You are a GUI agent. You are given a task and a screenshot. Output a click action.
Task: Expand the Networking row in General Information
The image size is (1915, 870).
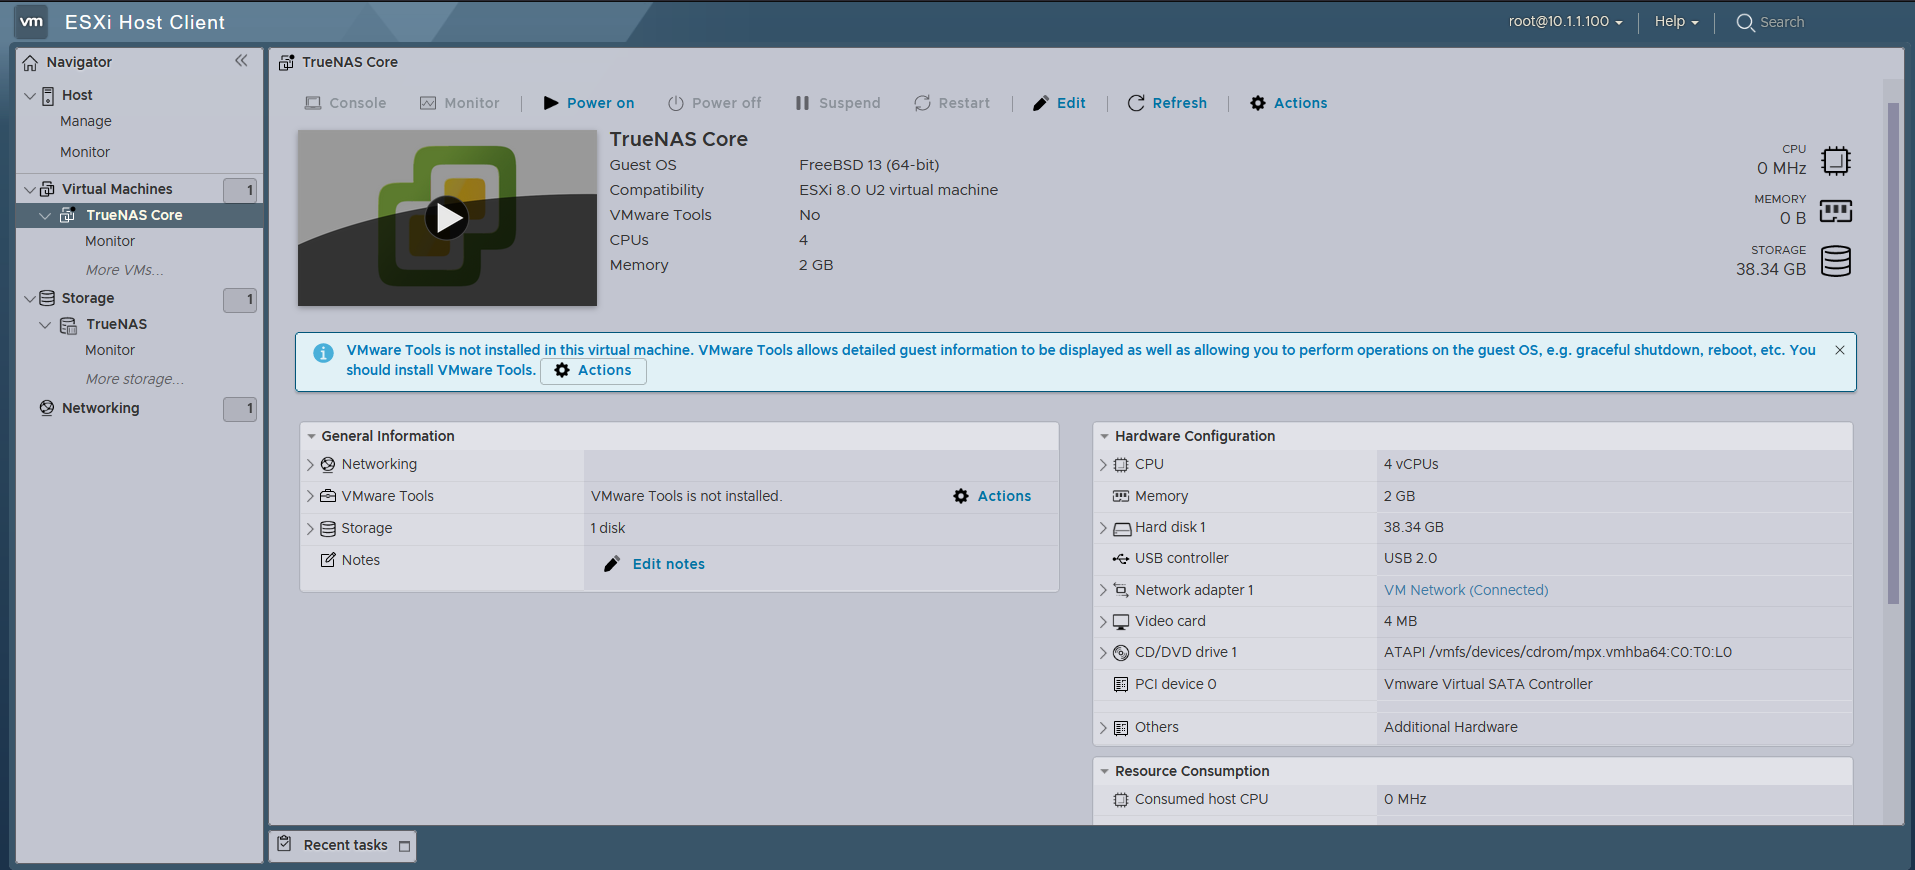pyautogui.click(x=310, y=465)
